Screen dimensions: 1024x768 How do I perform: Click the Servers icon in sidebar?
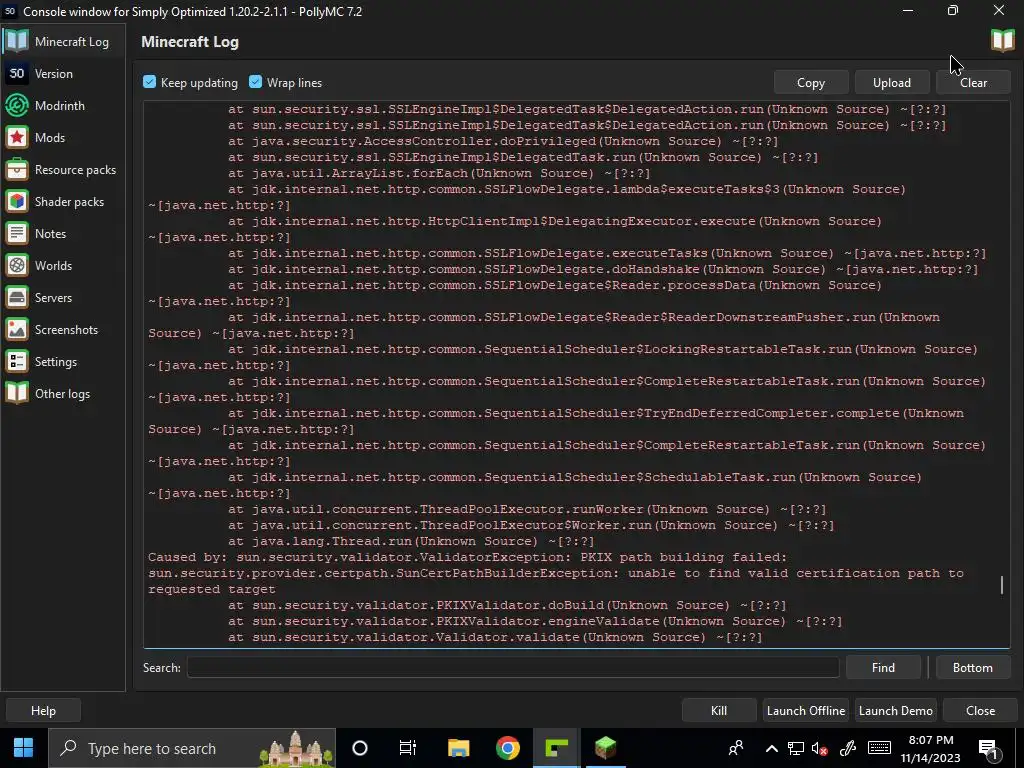click(x=17, y=297)
